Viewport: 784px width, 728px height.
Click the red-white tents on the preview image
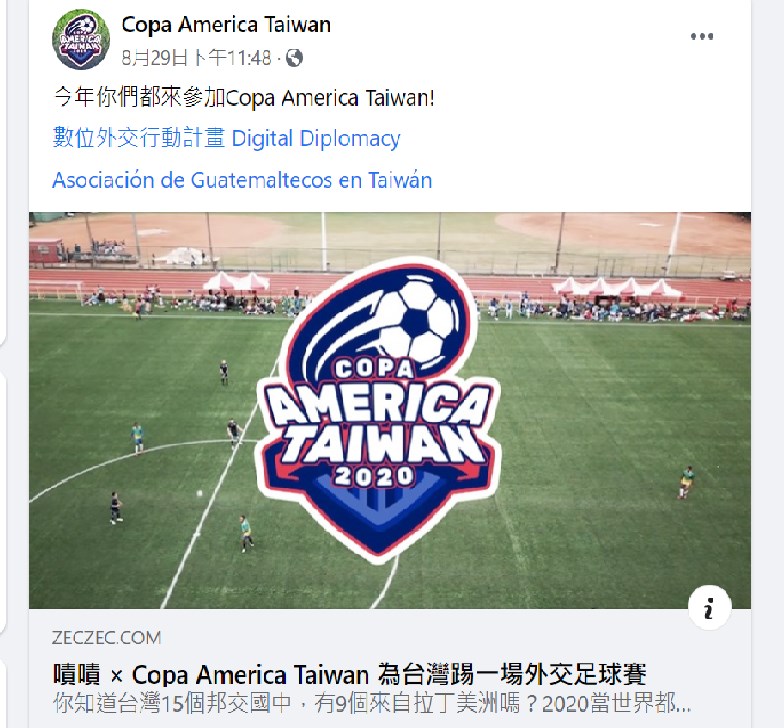(x=616, y=288)
